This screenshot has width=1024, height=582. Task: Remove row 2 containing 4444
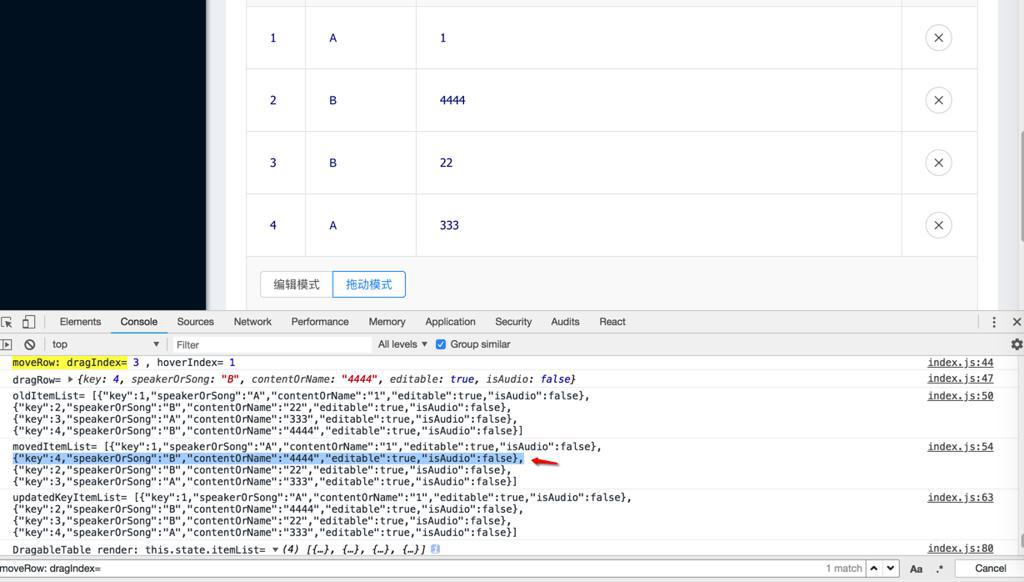click(938, 100)
